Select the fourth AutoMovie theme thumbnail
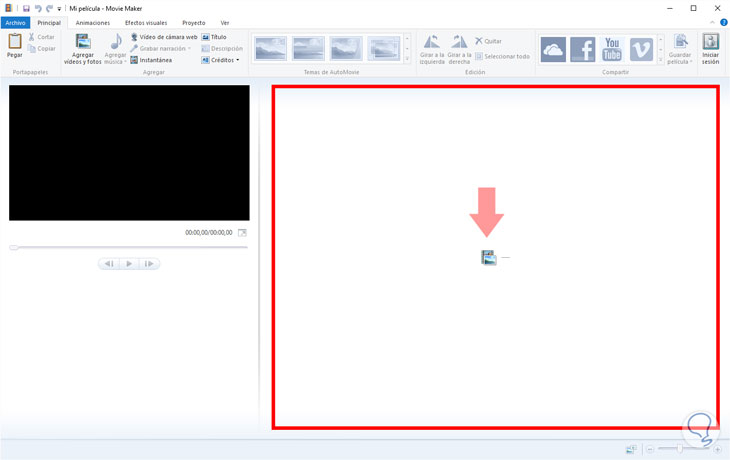This screenshot has height=460, width=730. (x=384, y=48)
